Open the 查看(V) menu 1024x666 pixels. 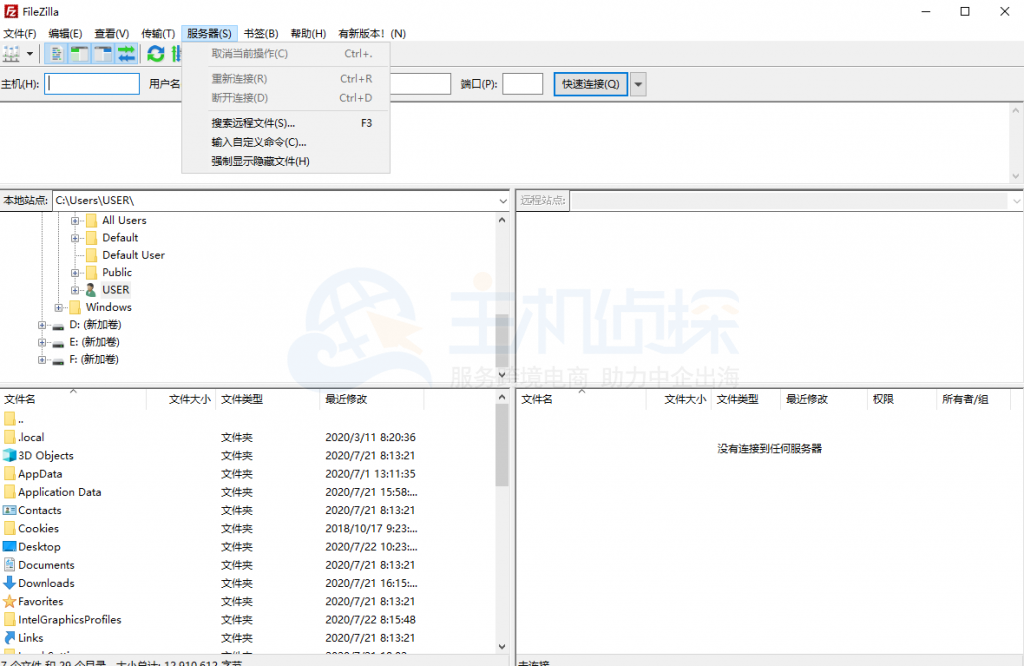pos(112,33)
